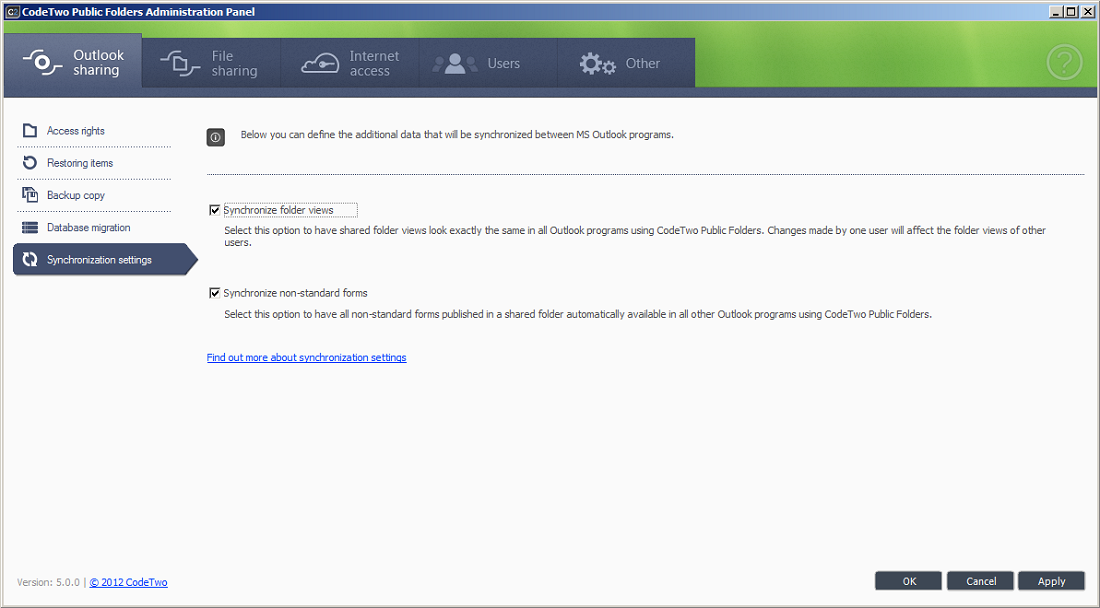Uncheck Synchronize folder views checkbox
The height and width of the screenshot is (608, 1100).
click(215, 210)
